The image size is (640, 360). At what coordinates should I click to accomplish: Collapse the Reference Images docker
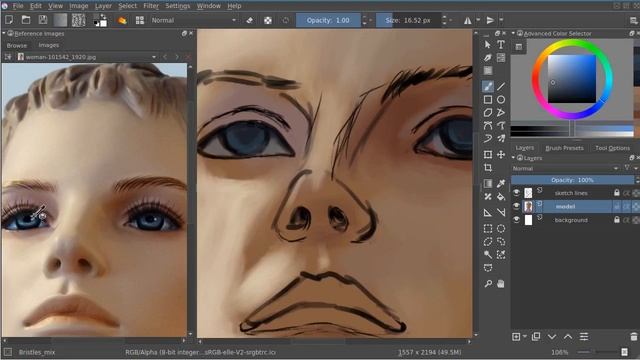point(4,33)
